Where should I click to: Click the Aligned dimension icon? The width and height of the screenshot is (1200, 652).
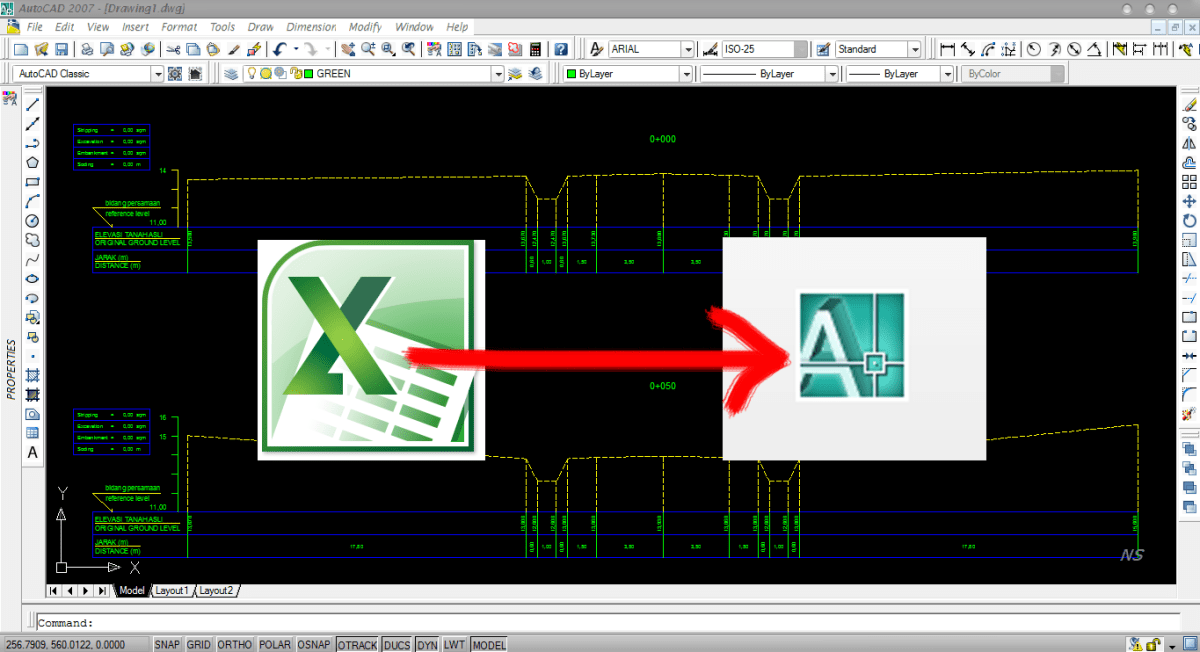click(968, 49)
